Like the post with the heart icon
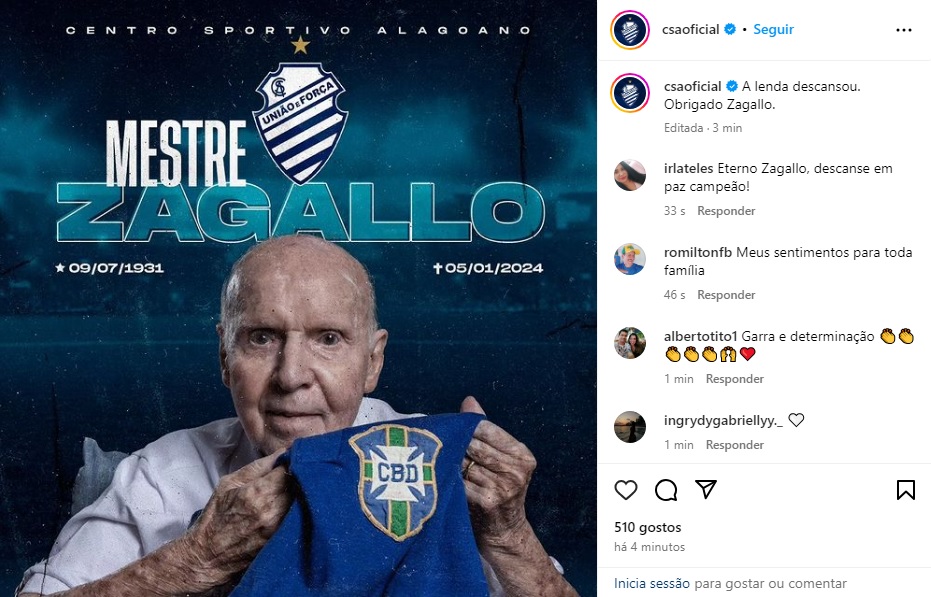The image size is (931, 597). pos(625,490)
